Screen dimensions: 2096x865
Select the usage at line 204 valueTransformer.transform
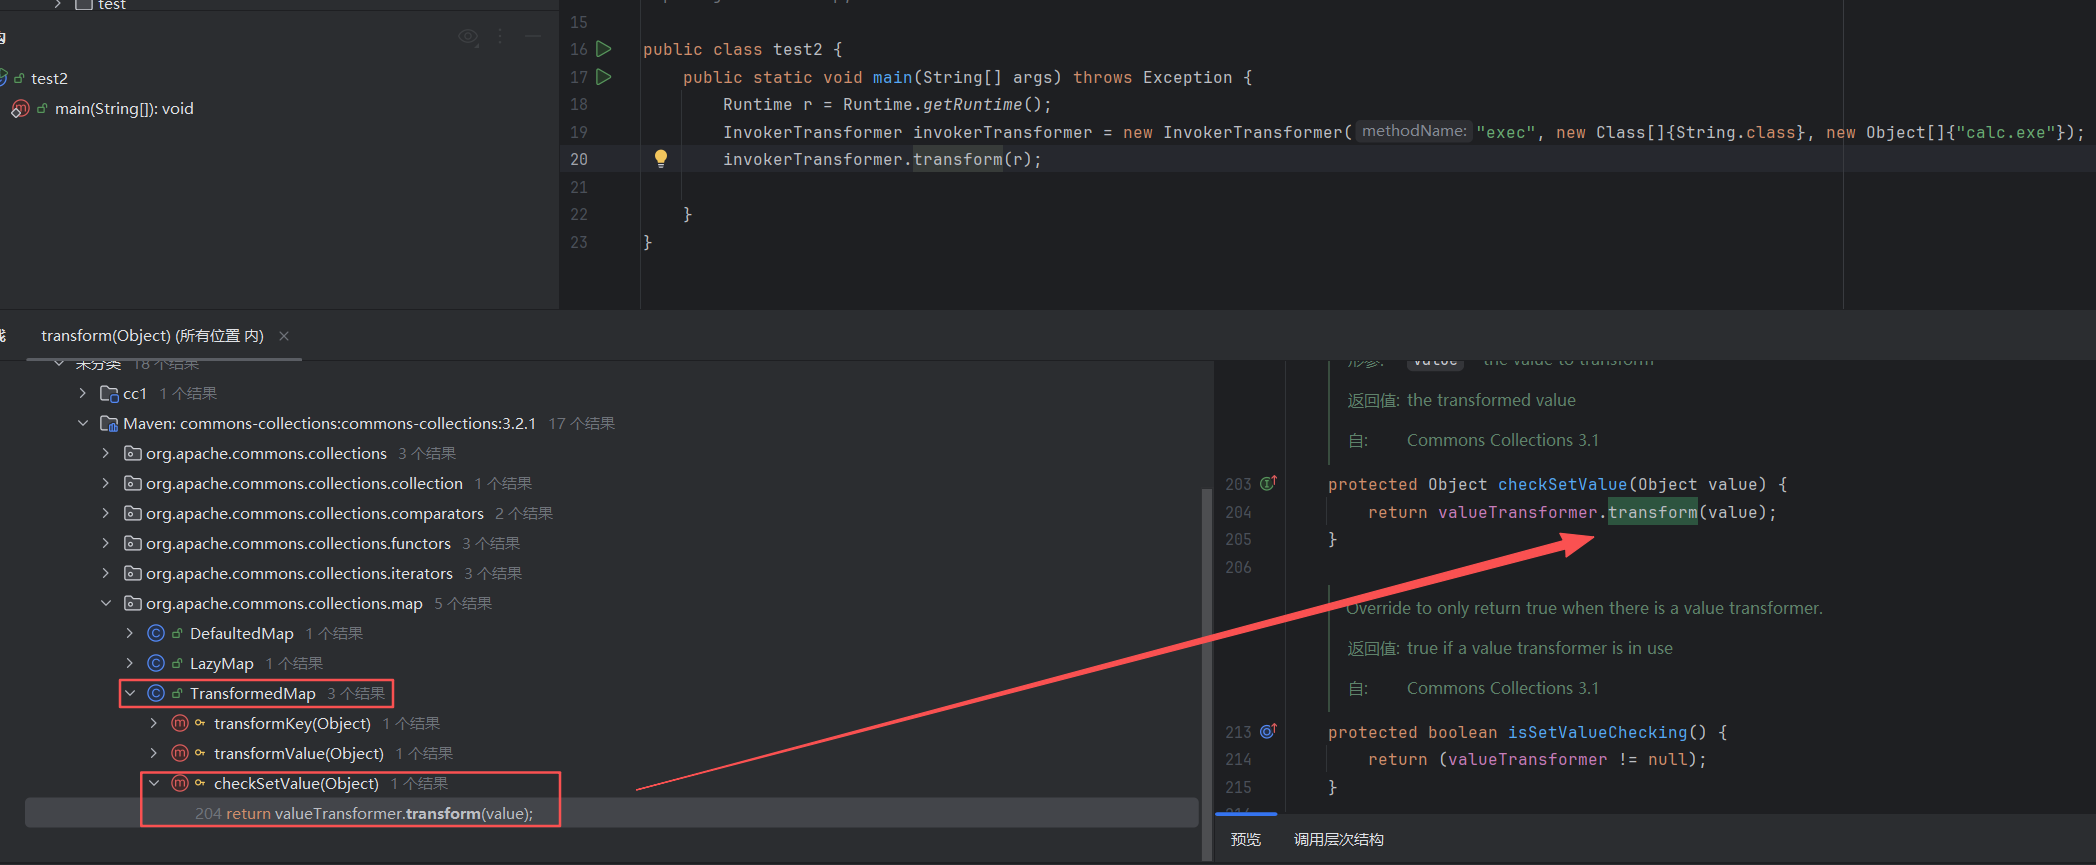364,814
